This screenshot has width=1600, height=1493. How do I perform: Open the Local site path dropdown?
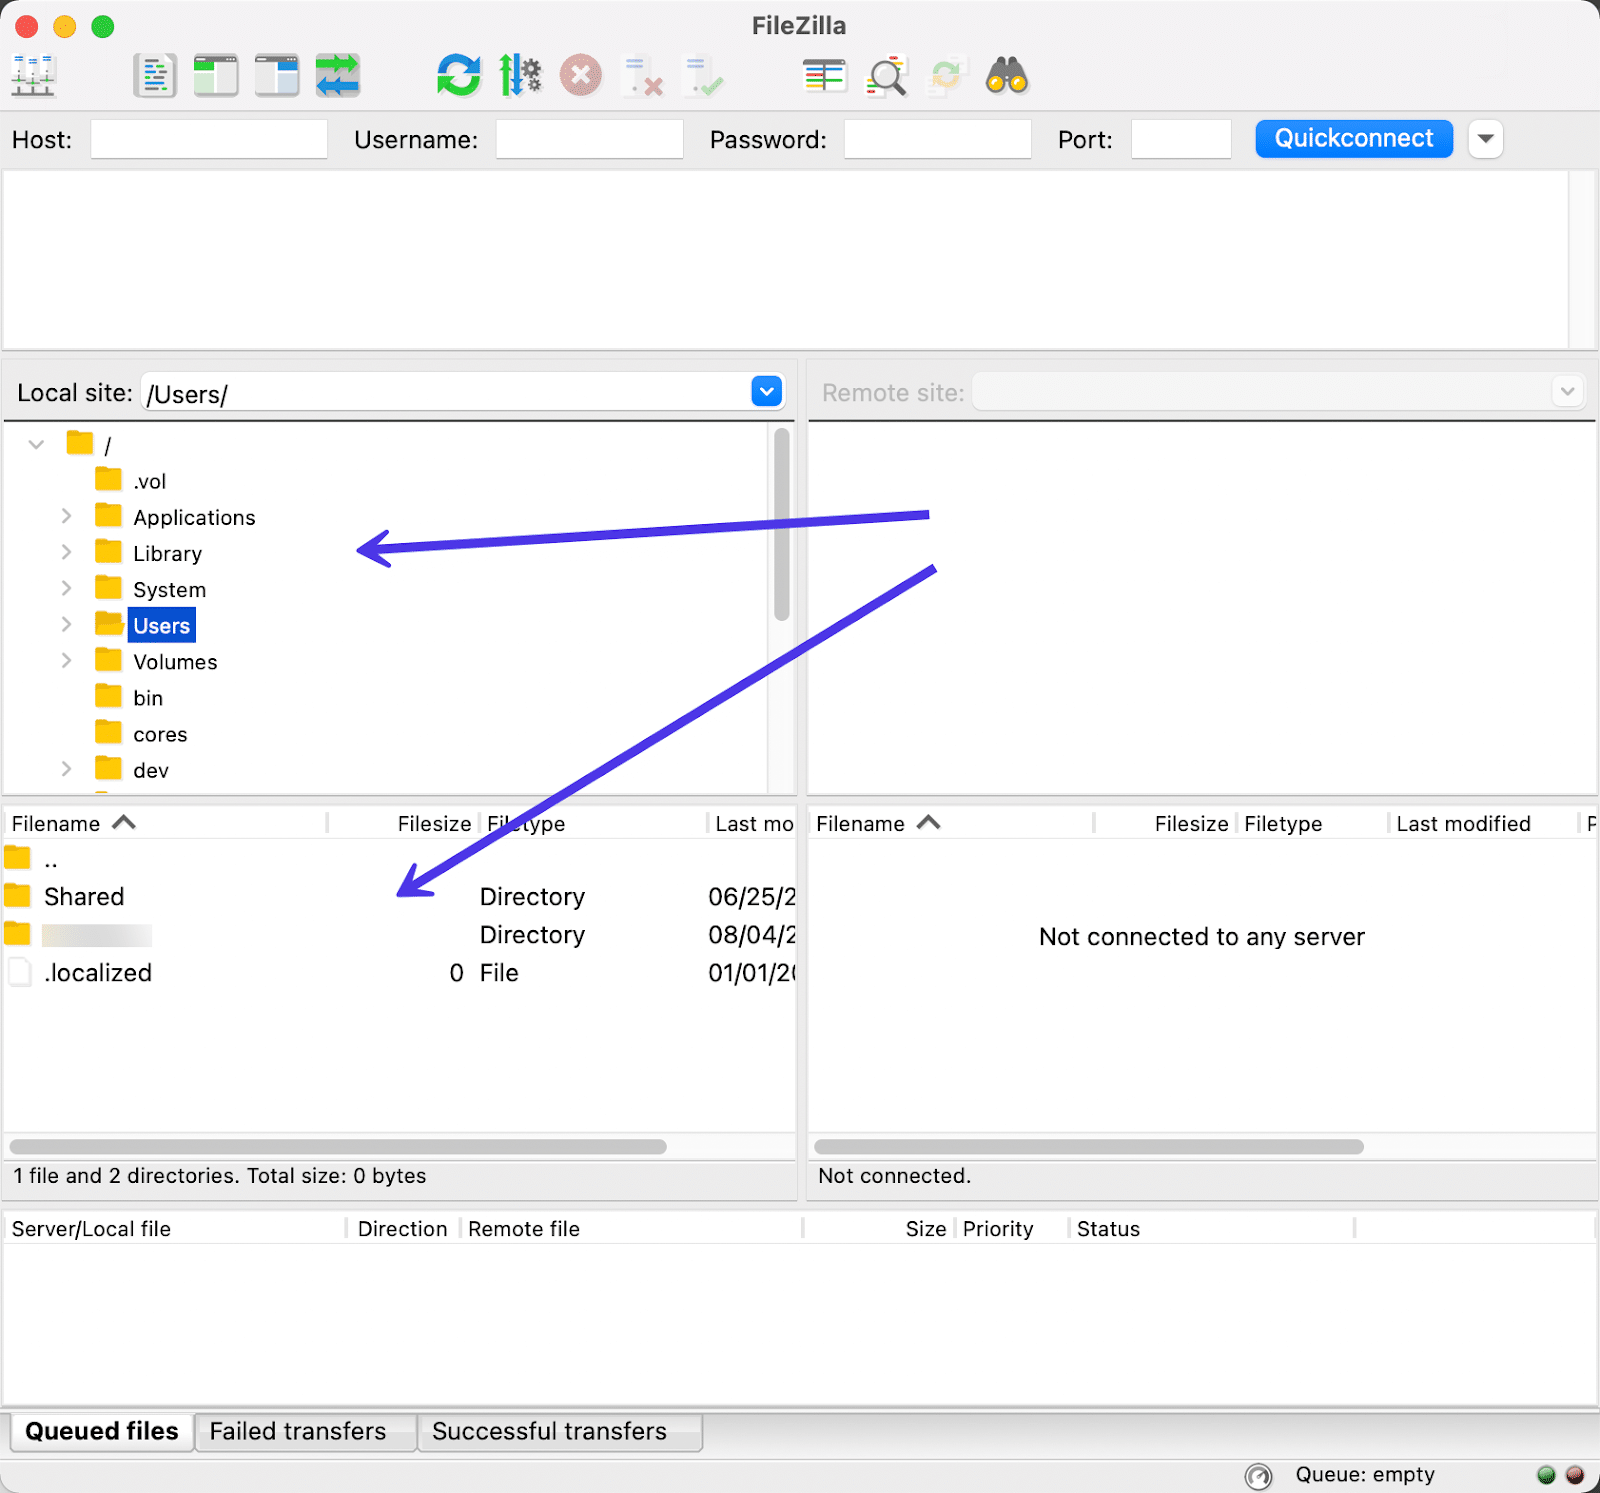tap(766, 391)
